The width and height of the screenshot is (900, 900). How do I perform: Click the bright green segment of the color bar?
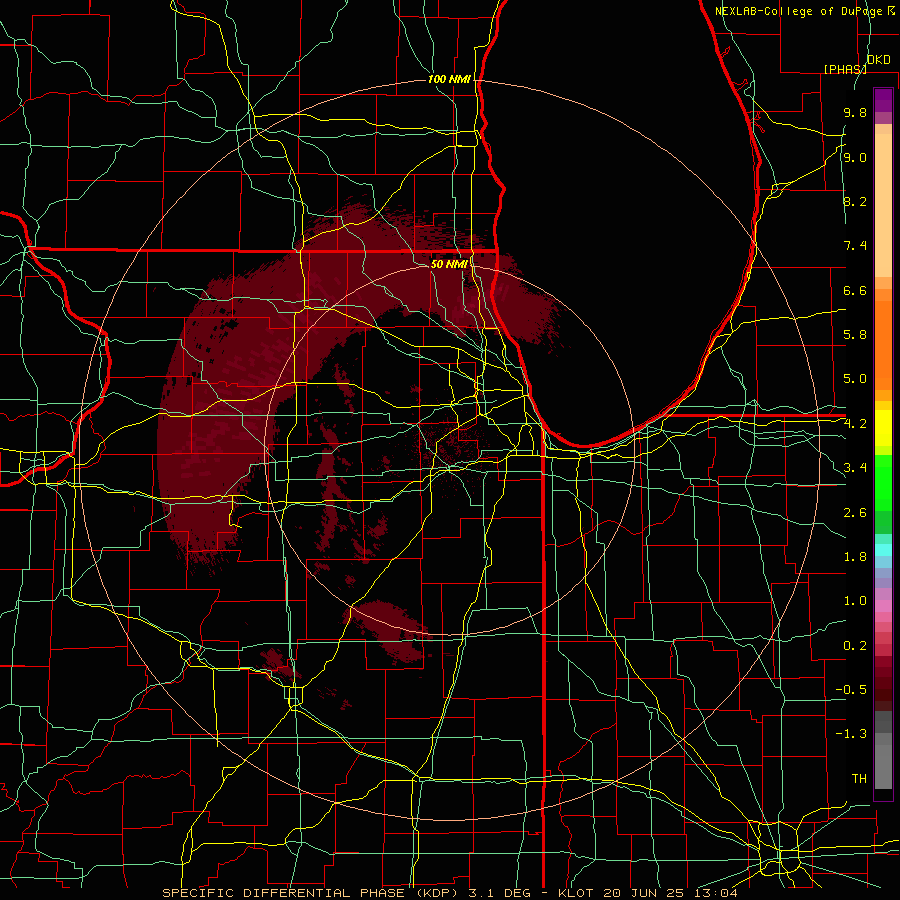[883, 482]
